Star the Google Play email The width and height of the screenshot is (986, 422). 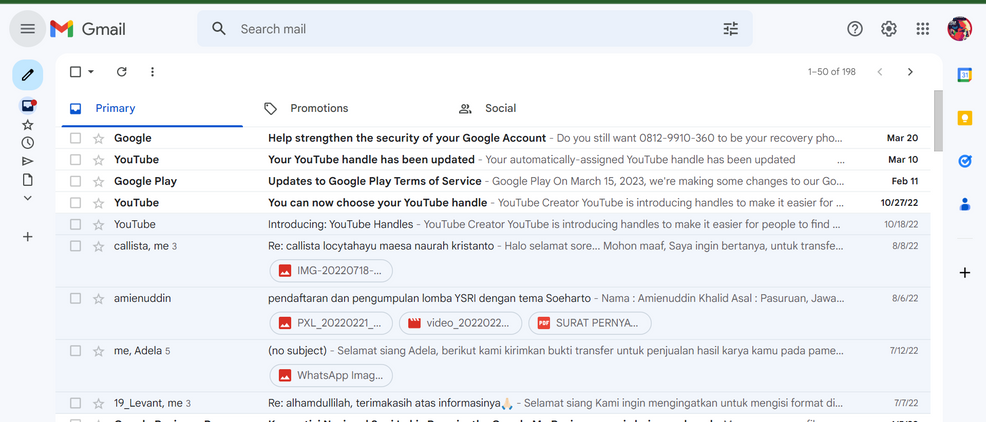click(98, 181)
